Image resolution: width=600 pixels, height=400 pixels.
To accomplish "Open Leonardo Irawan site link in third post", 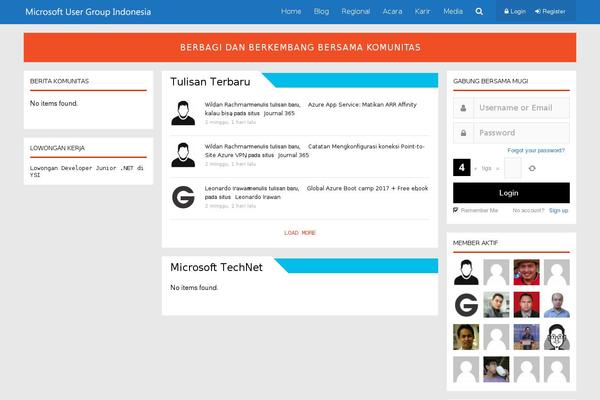I will 258,197.
